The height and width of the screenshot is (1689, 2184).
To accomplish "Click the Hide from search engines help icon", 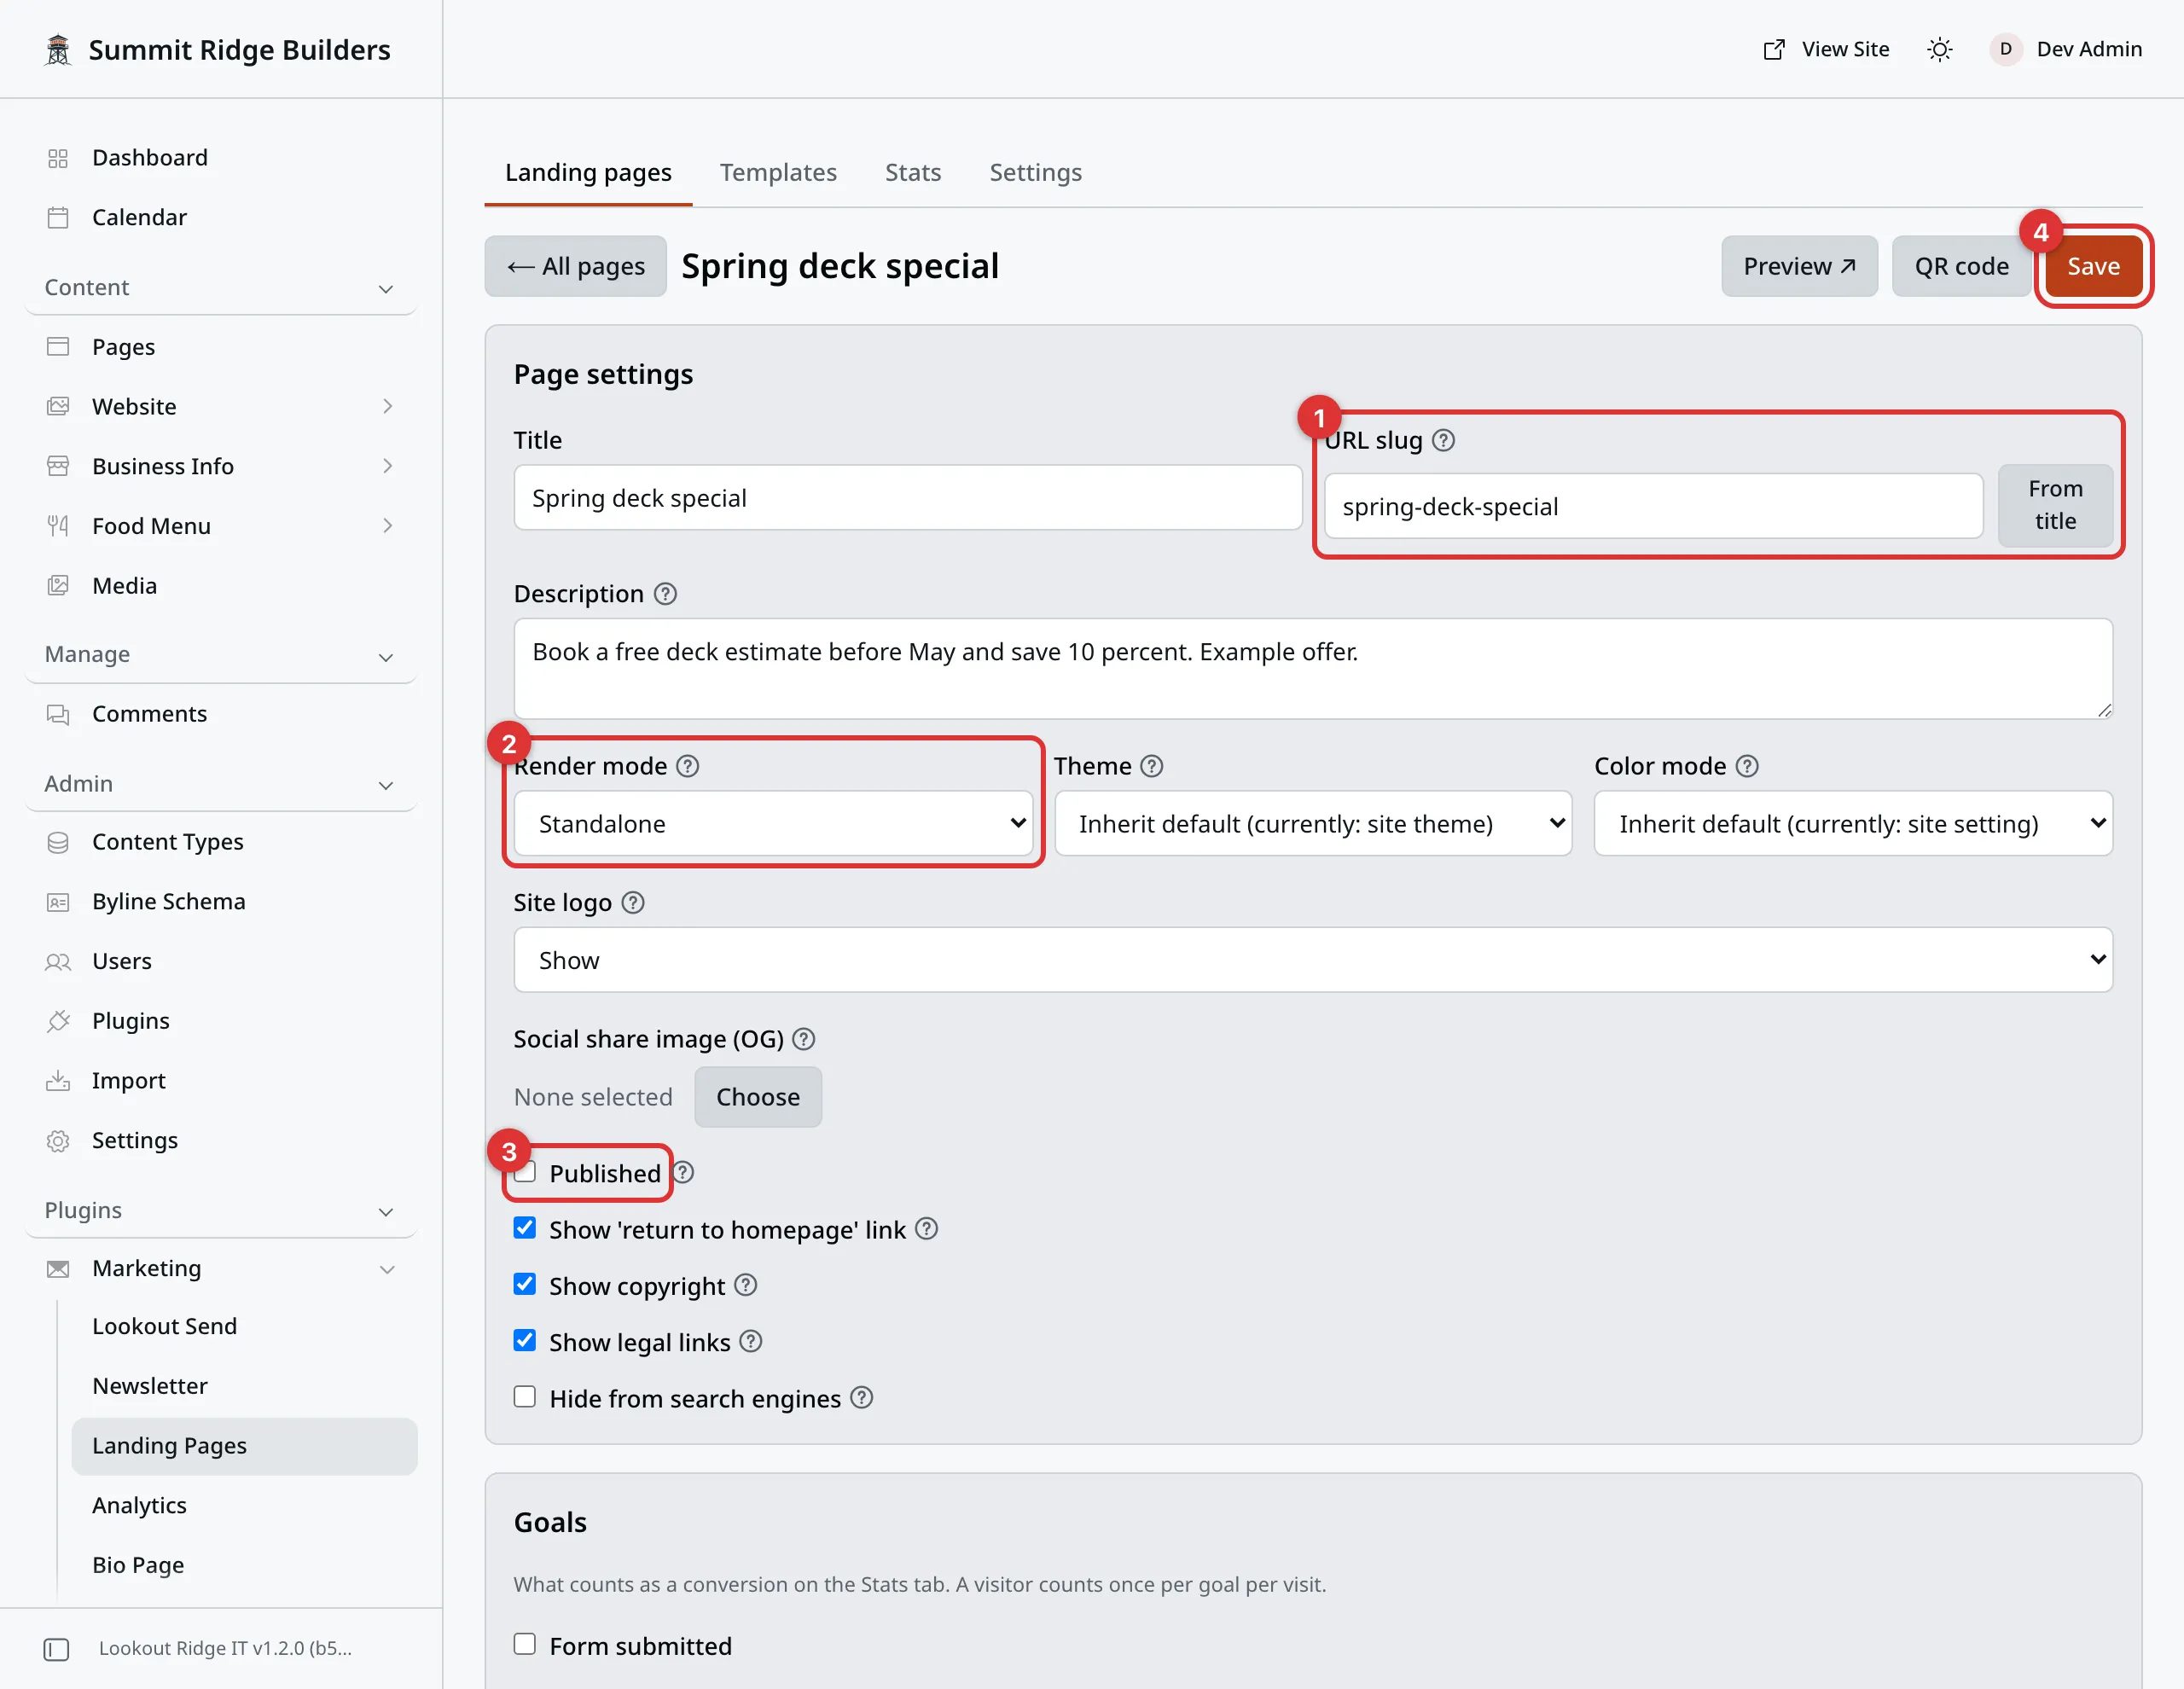I will click(x=862, y=1397).
